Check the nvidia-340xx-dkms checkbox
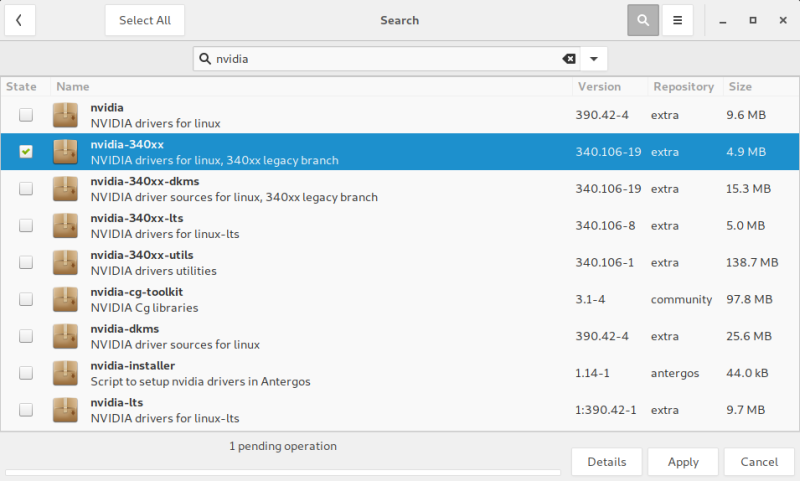The width and height of the screenshot is (800, 481). 26,189
